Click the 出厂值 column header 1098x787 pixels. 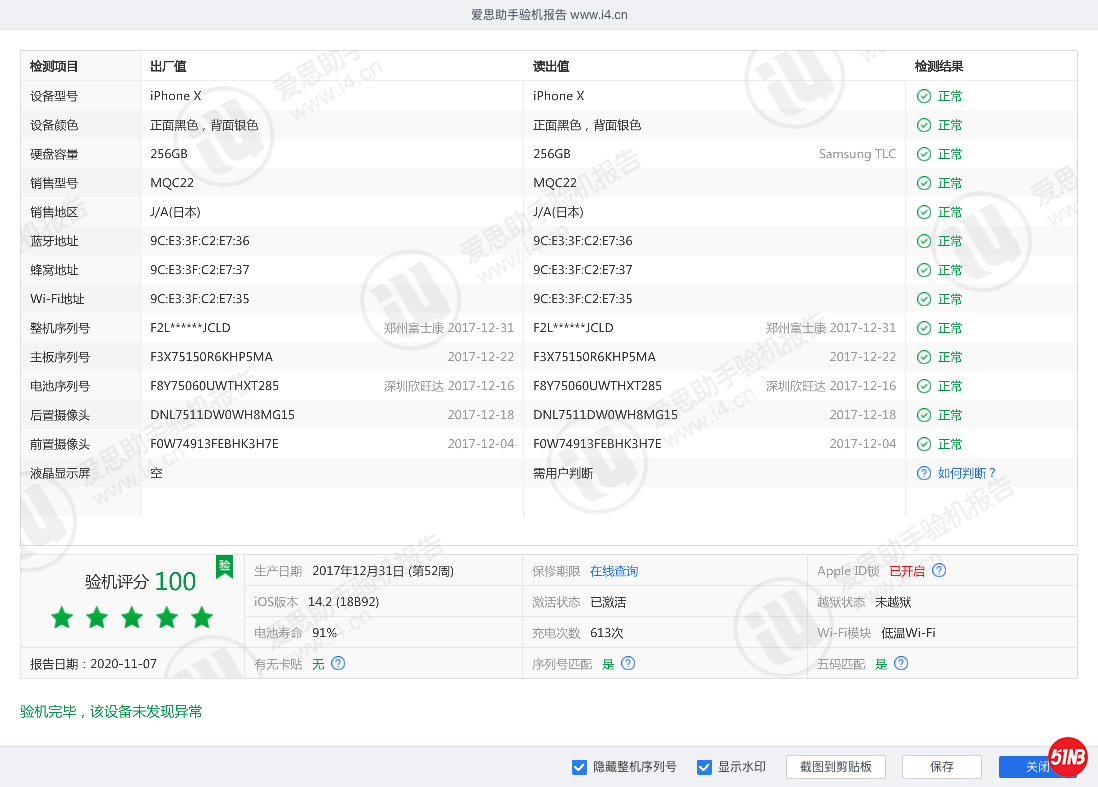click(x=168, y=67)
